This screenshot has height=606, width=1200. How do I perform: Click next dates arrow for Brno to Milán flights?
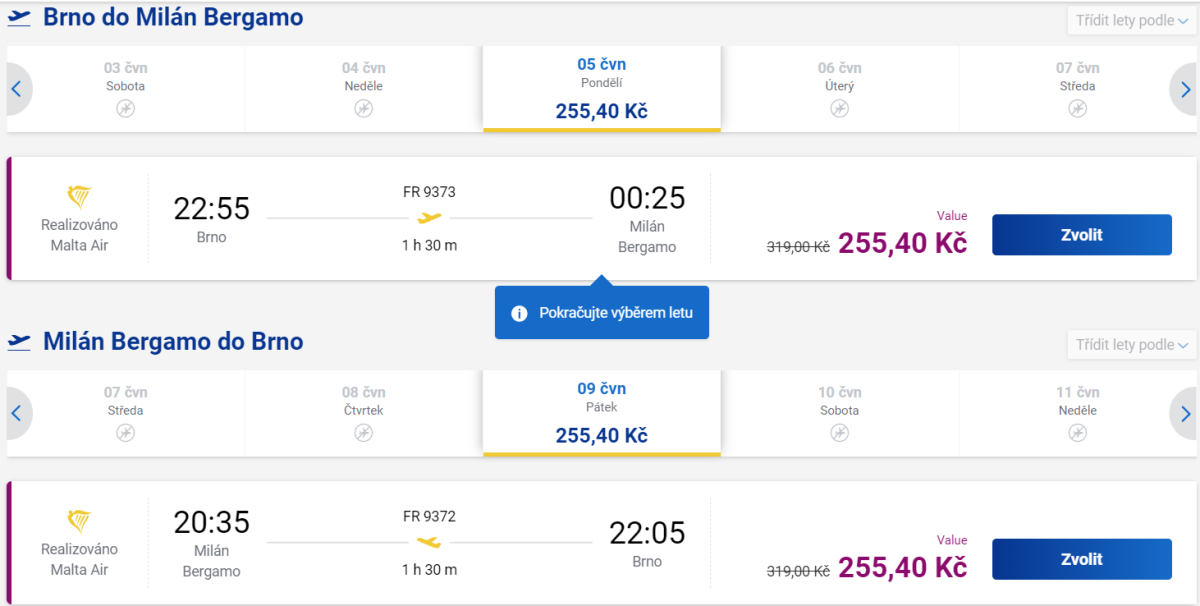coord(1185,89)
